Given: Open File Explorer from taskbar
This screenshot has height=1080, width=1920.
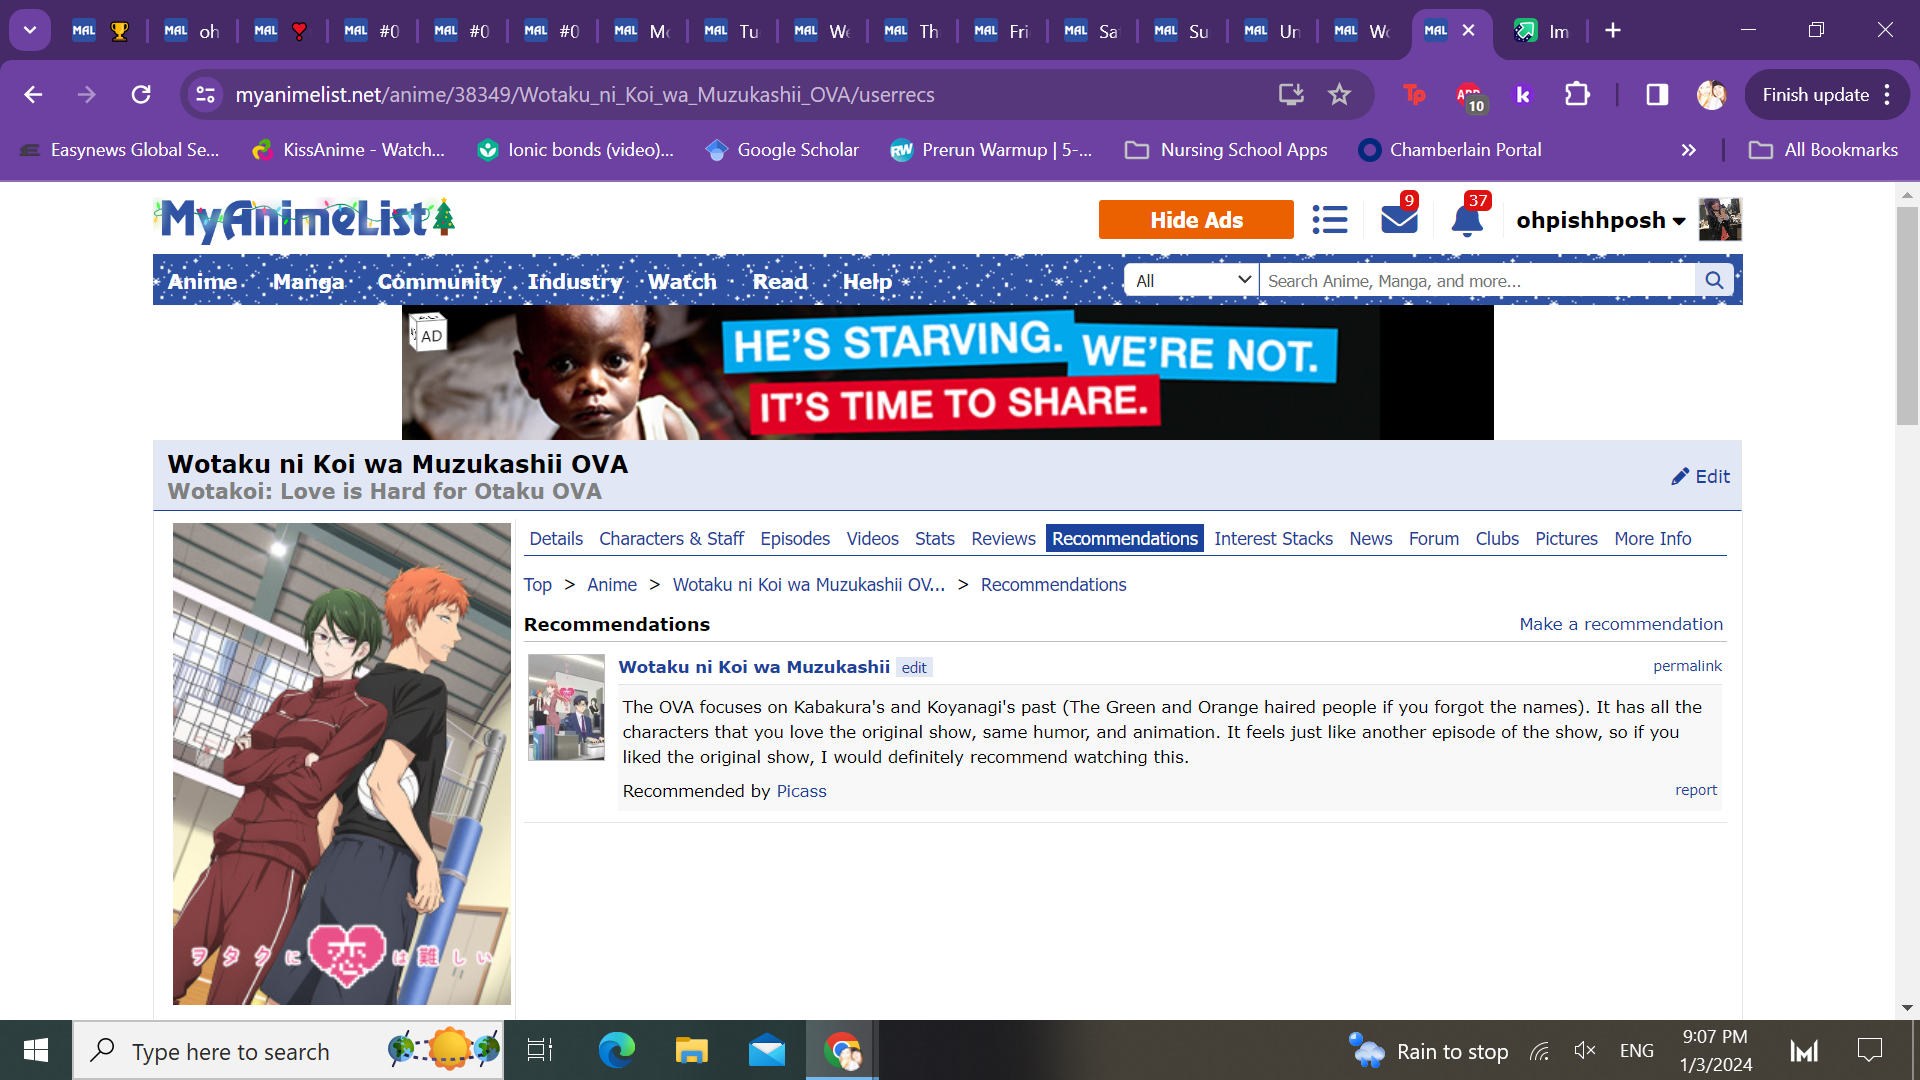Looking at the screenshot, I should tap(691, 1050).
